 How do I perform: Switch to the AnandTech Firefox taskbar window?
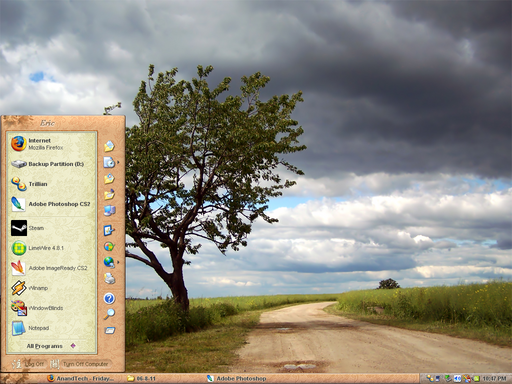pos(81,379)
